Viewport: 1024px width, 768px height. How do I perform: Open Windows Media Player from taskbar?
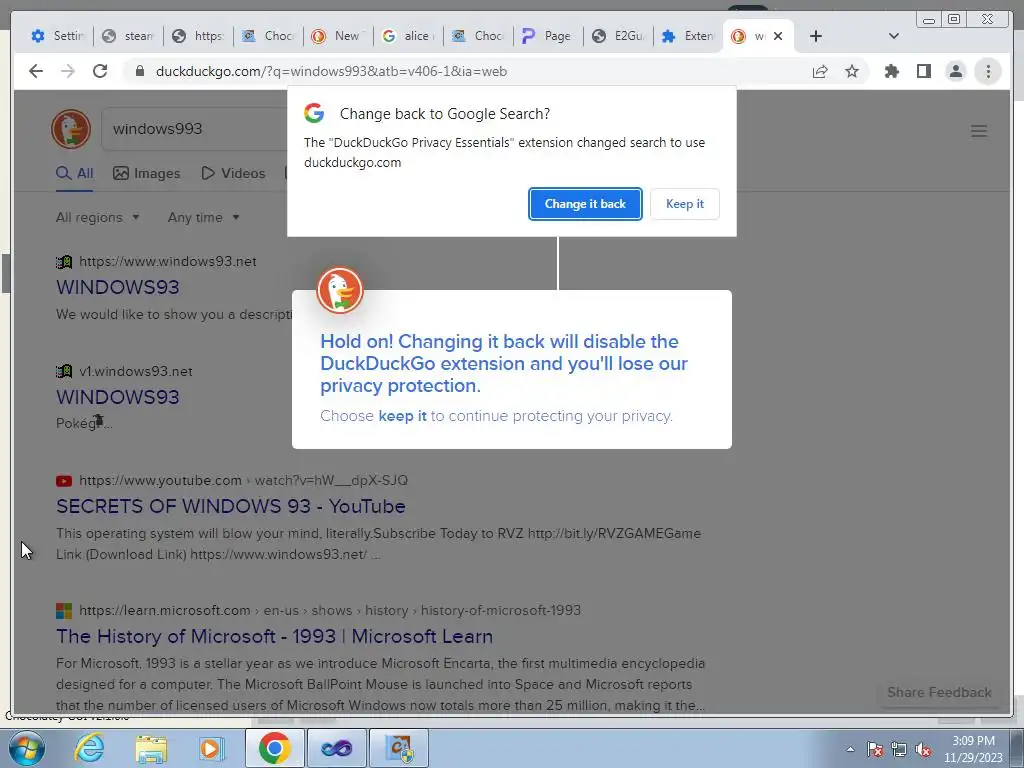coord(212,748)
